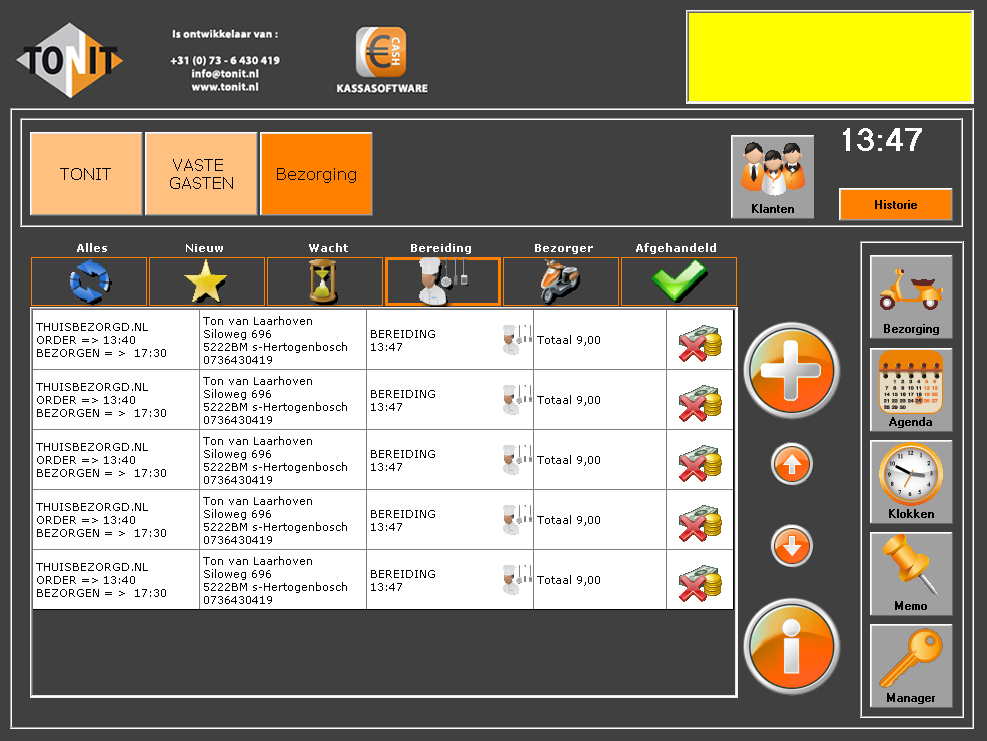
Task: Select the TONIT button
Action: pos(86,174)
